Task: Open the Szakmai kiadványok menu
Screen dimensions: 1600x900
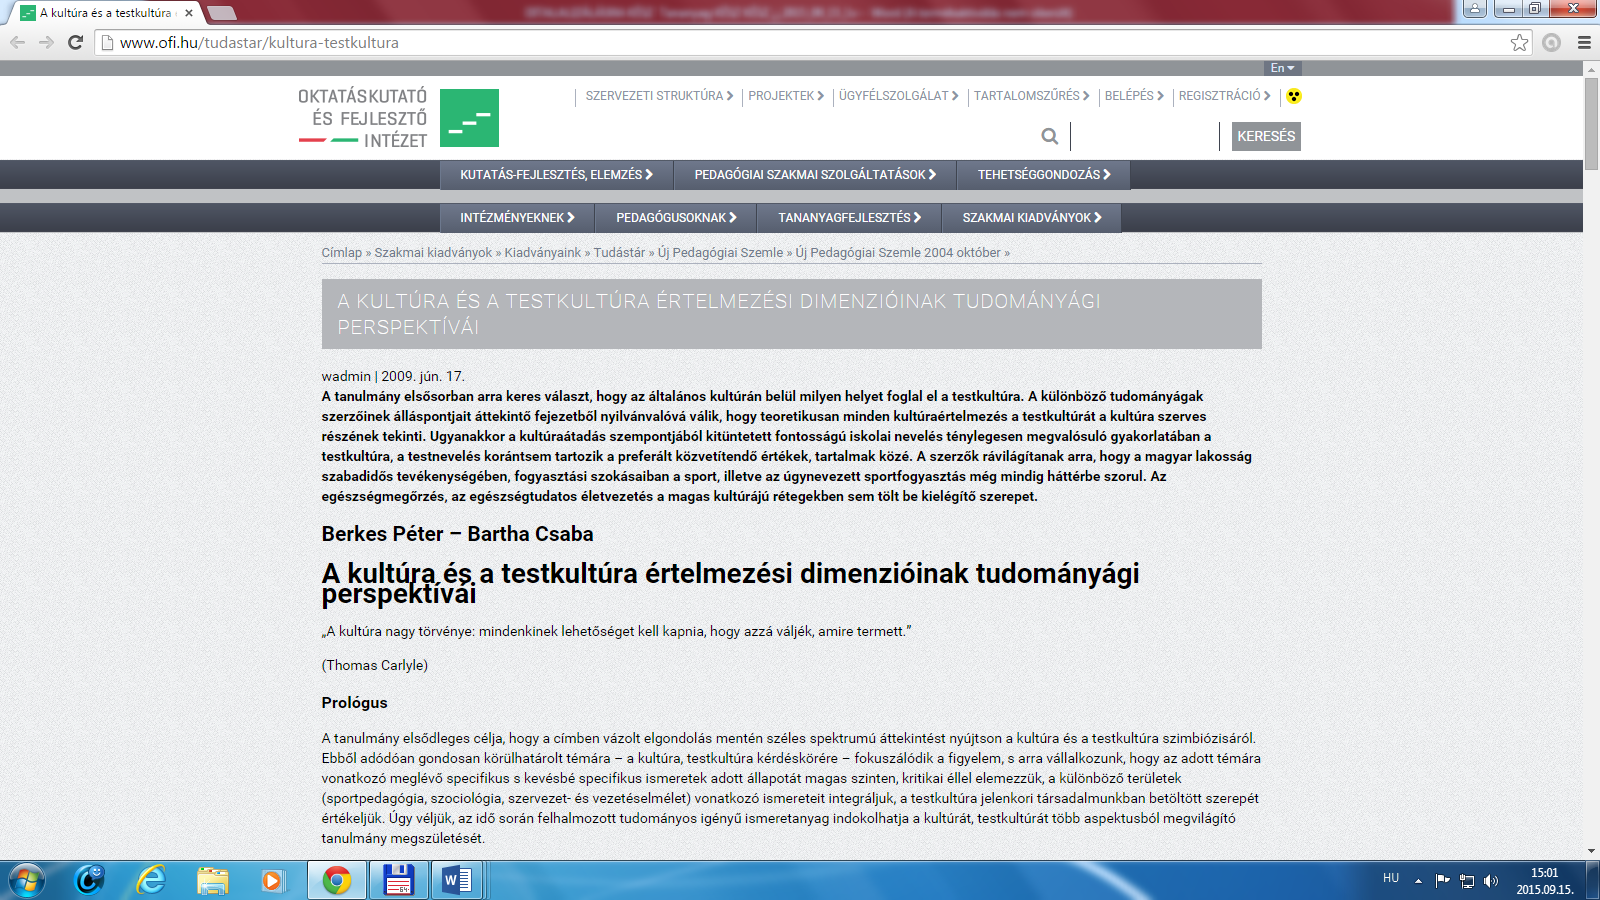Action: pyautogui.click(x=1032, y=218)
